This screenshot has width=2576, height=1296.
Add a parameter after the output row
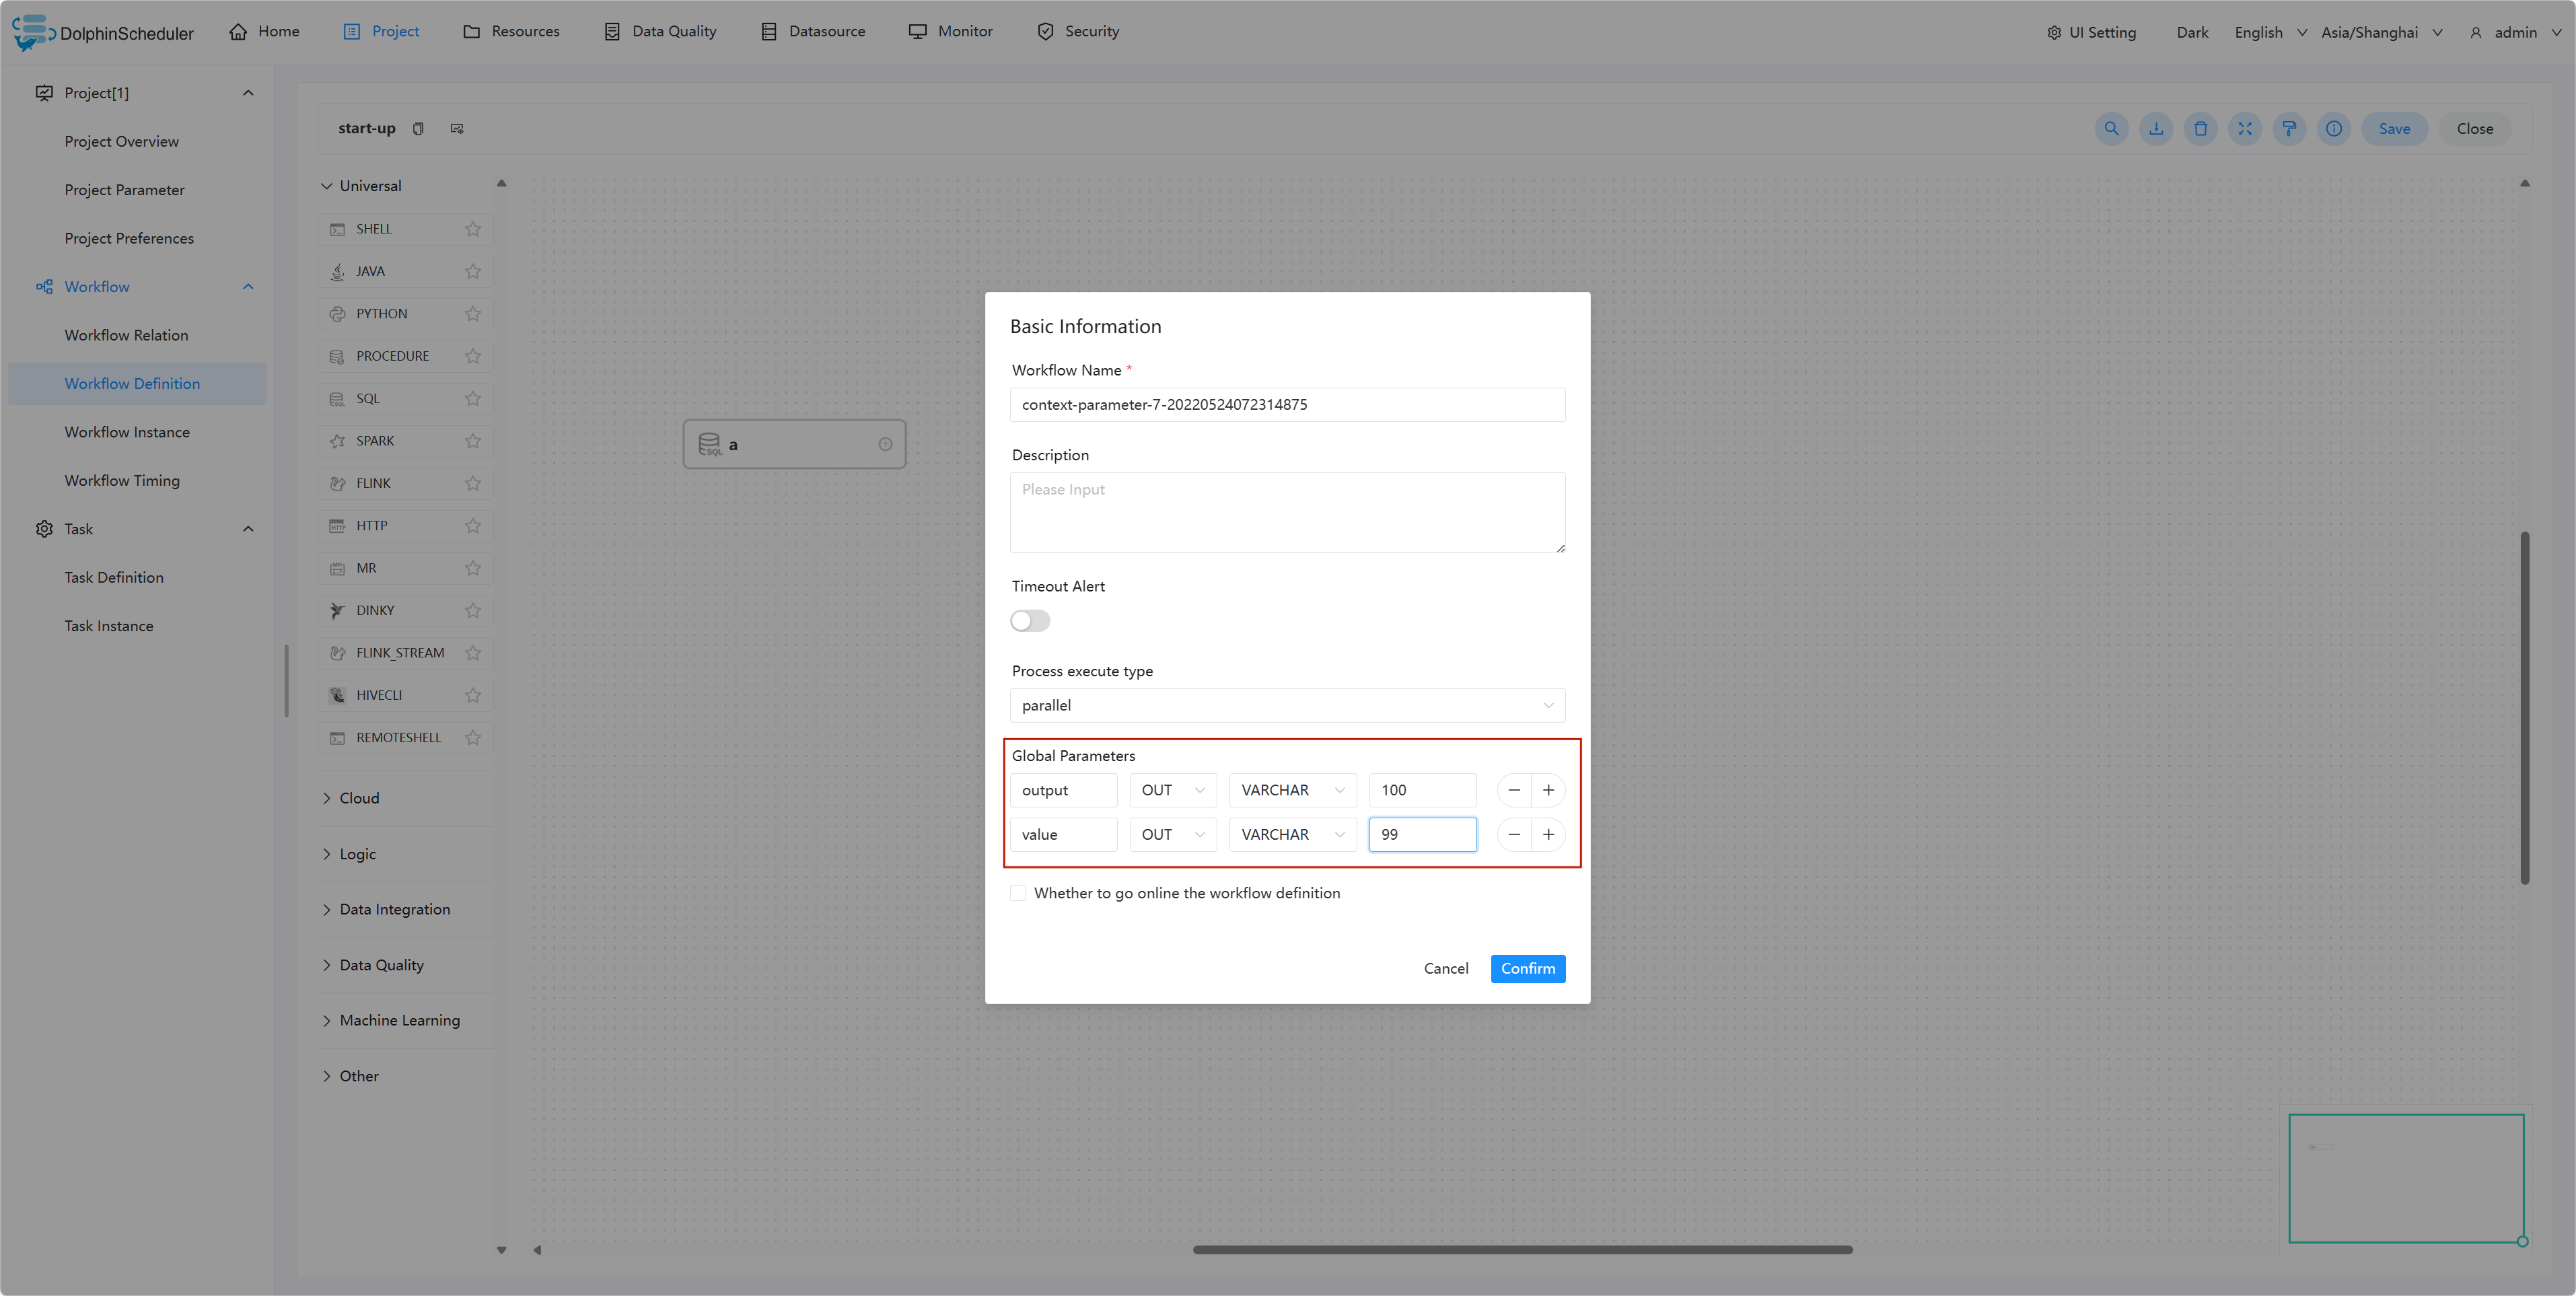[x=1548, y=790]
